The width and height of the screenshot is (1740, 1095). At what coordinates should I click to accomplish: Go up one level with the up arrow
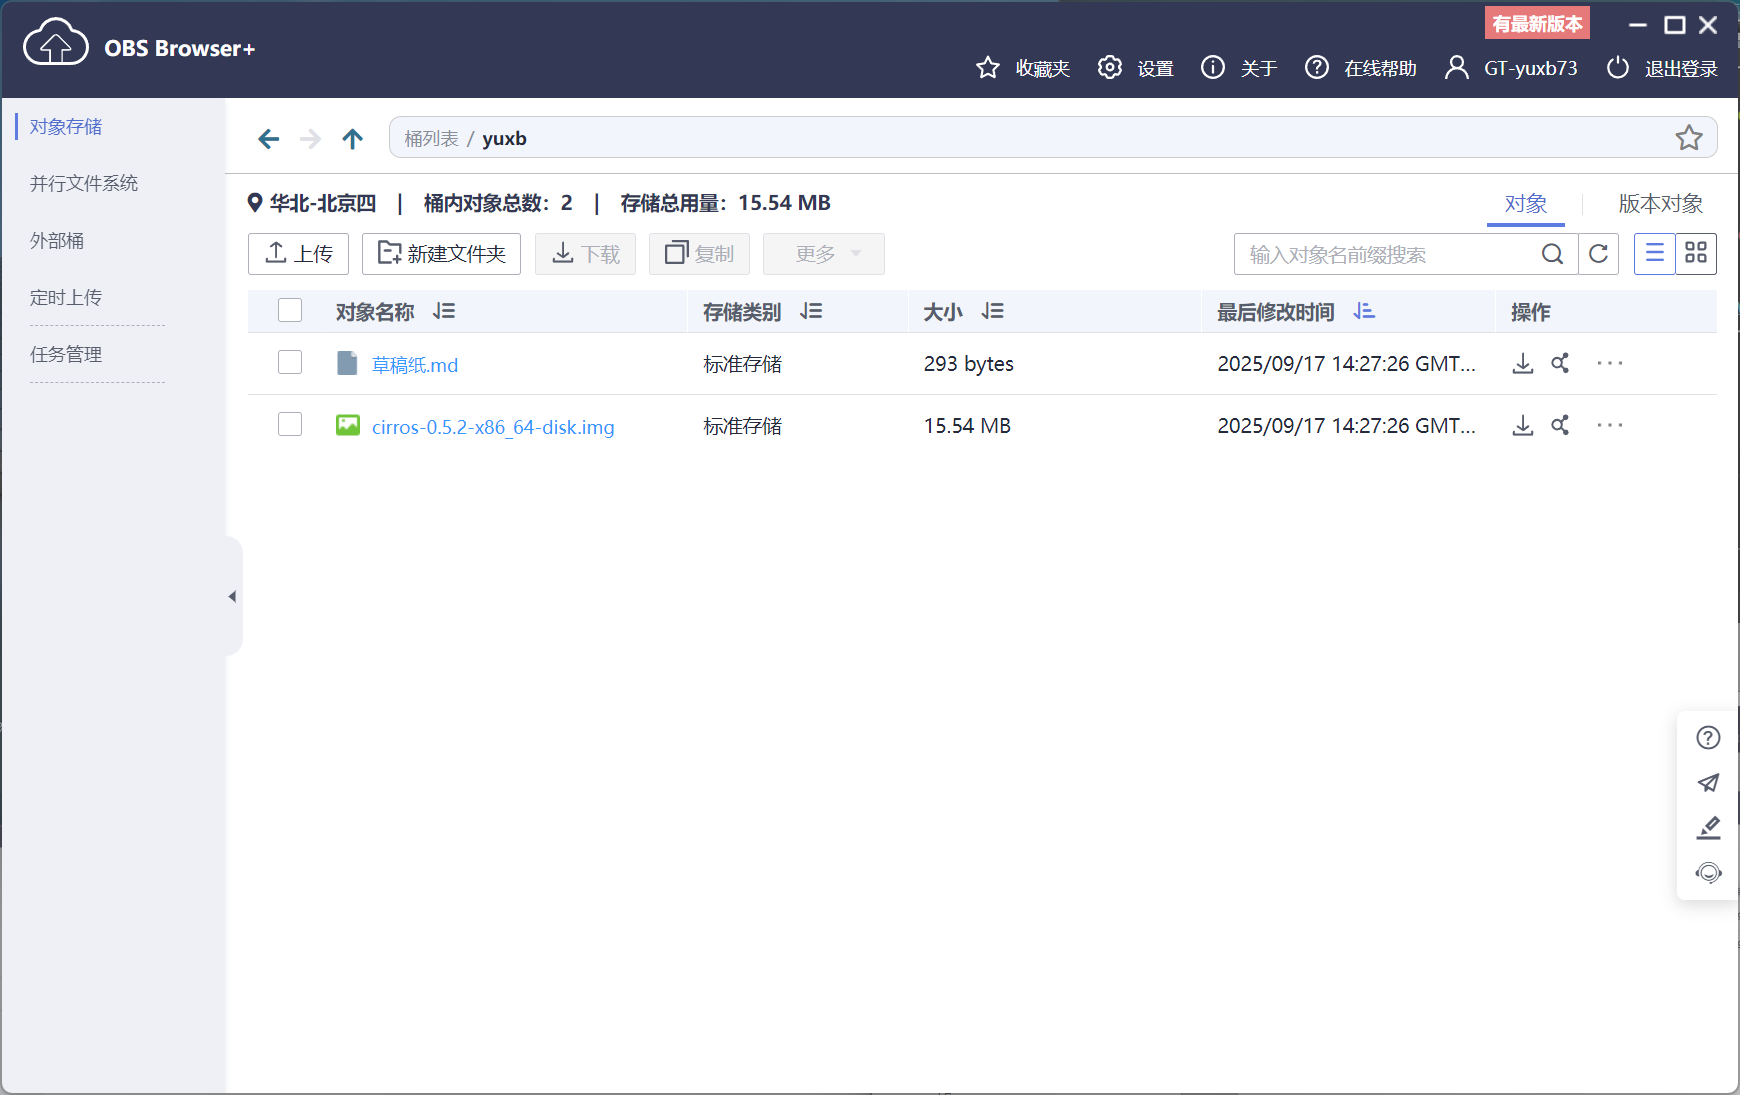(352, 139)
